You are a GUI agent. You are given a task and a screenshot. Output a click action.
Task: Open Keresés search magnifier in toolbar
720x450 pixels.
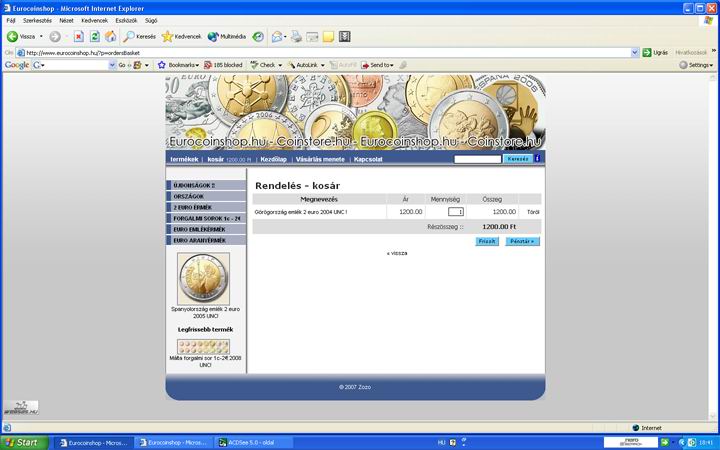pos(140,36)
